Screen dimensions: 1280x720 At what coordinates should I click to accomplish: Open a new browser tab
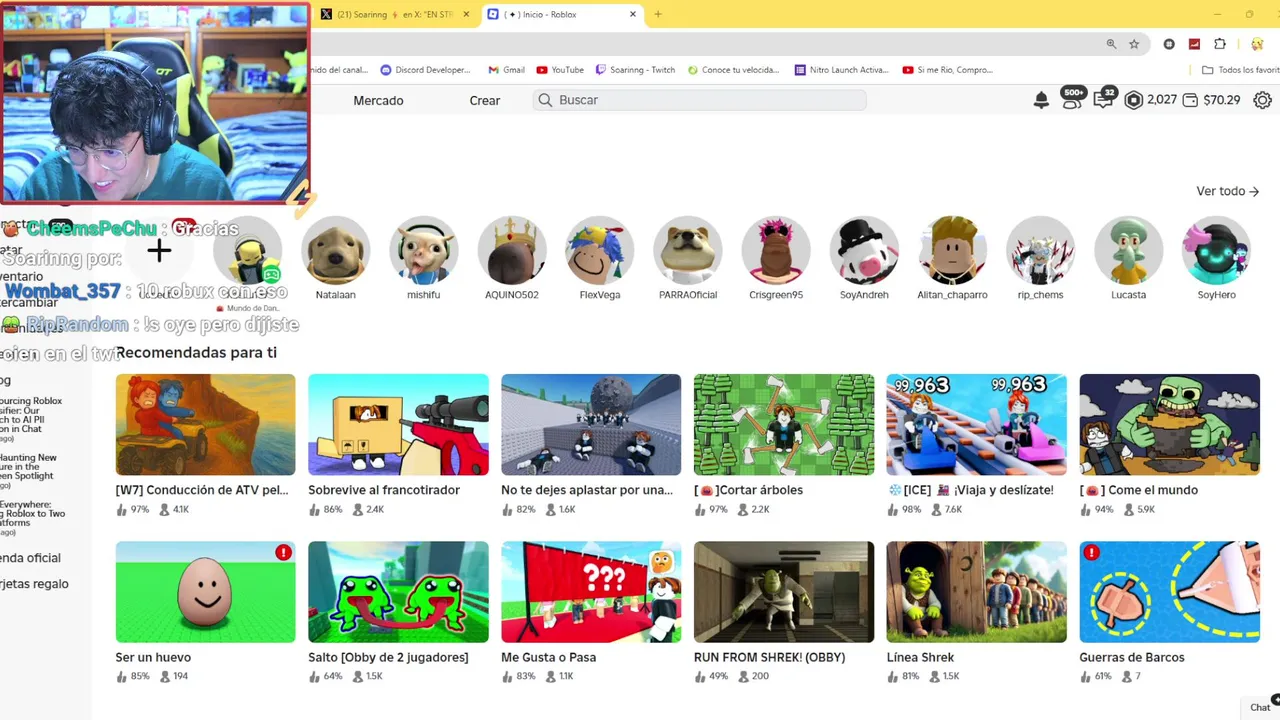click(658, 14)
